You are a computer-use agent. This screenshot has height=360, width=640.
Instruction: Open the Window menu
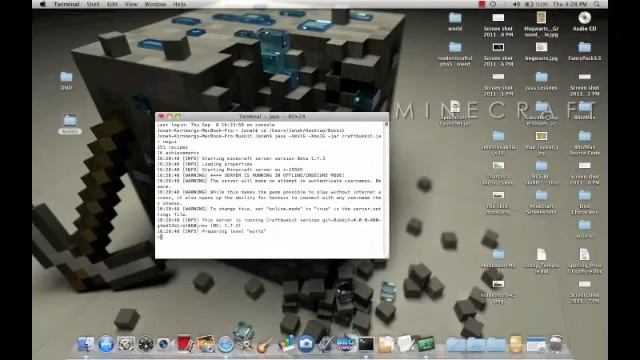click(156, 4)
